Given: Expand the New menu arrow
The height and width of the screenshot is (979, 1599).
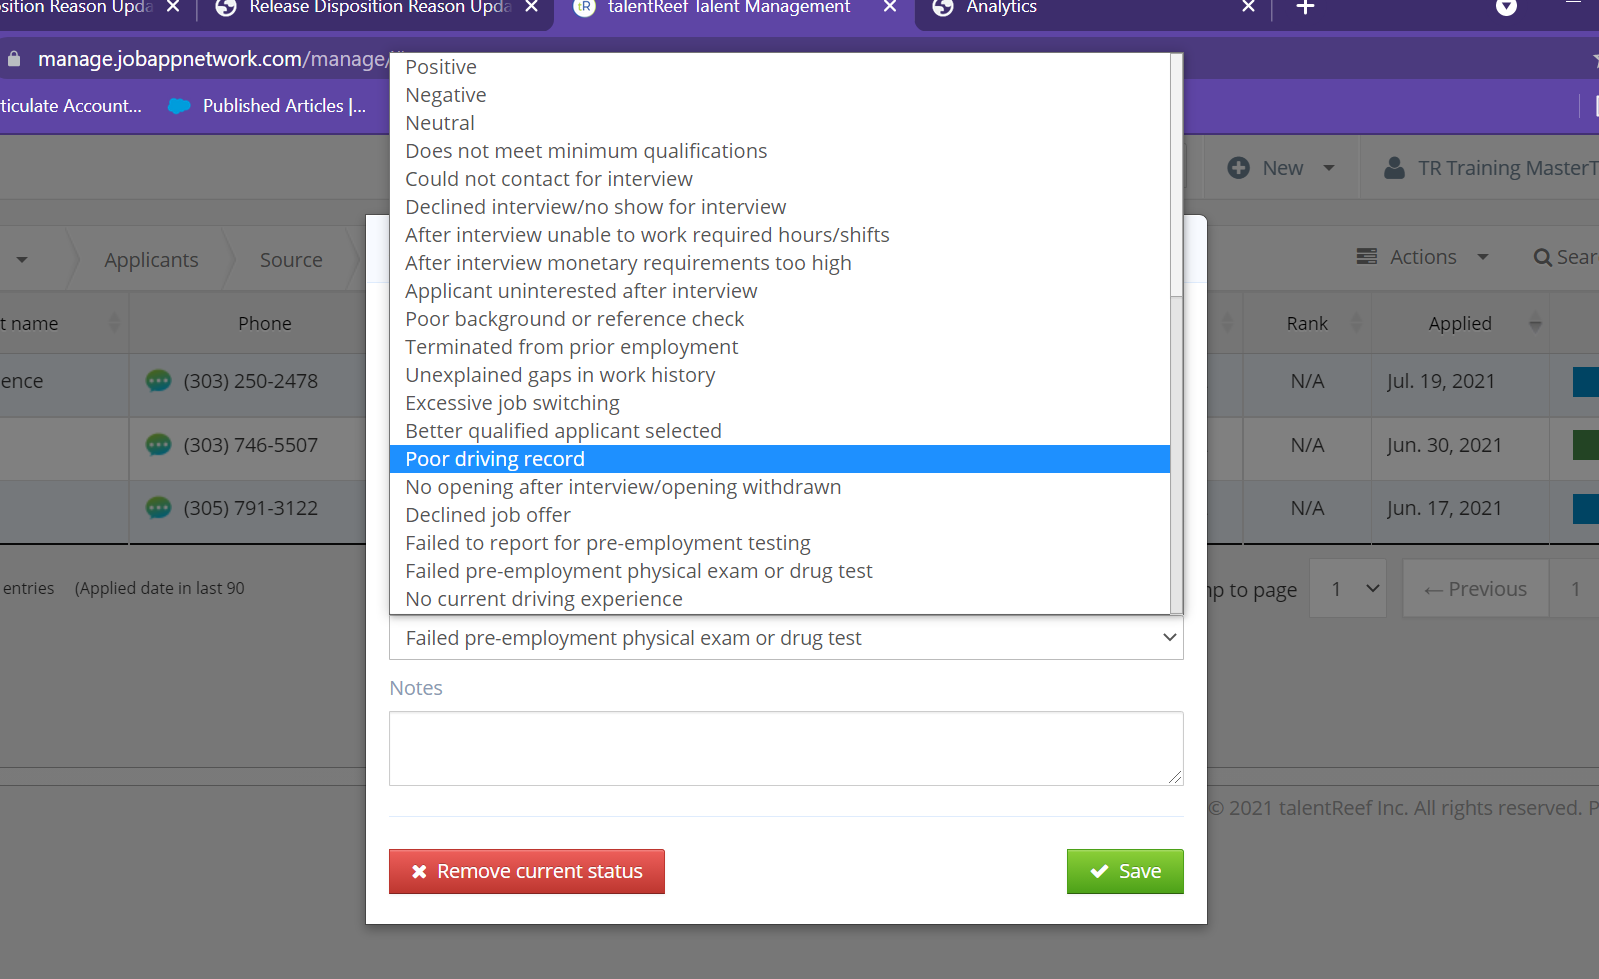Looking at the screenshot, I should 1329,168.
